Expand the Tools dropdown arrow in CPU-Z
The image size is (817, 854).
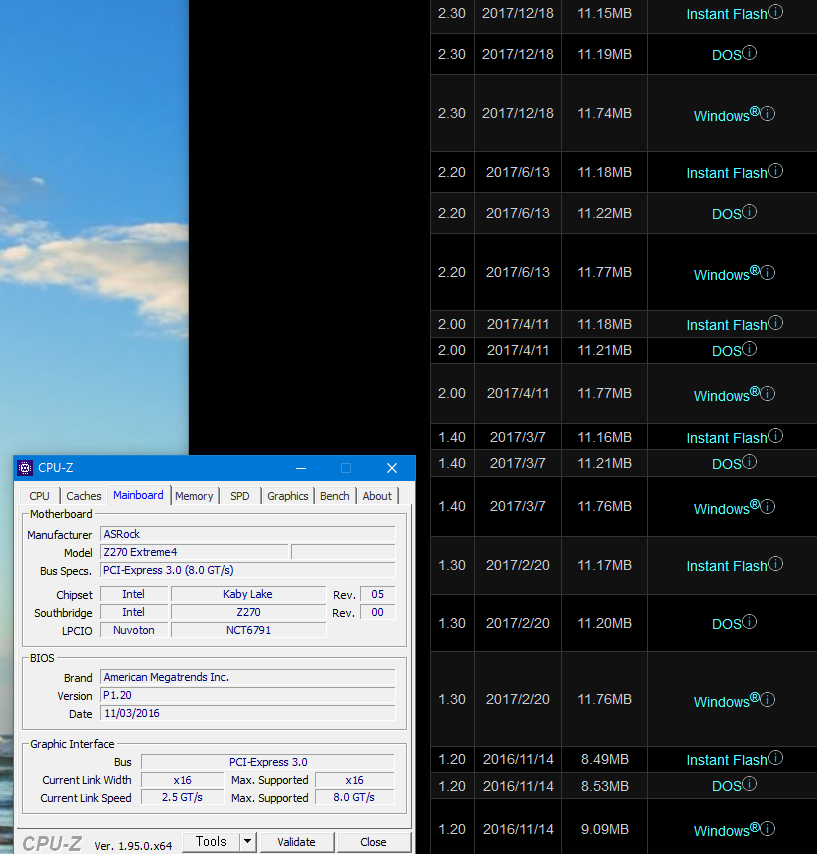click(248, 841)
